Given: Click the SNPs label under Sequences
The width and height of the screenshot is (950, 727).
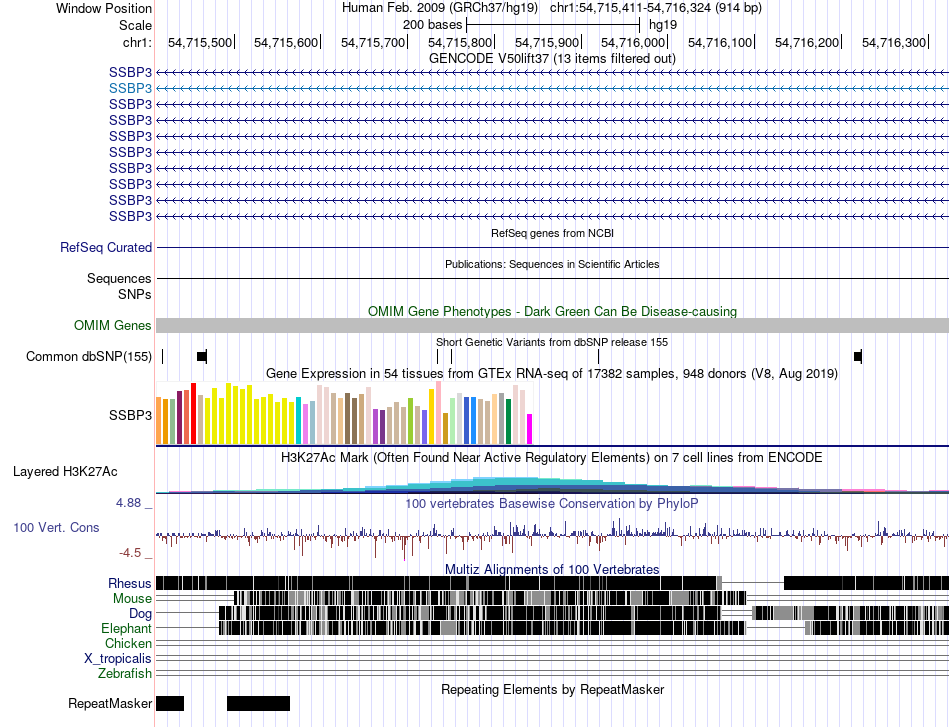Looking at the screenshot, I should coord(135,294).
